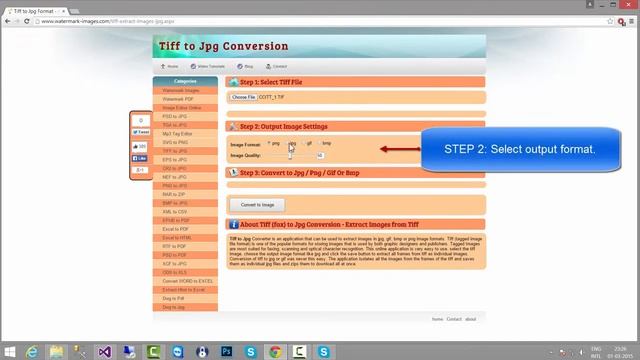Image resolution: width=640 pixels, height=360 pixels.
Task: Click the Blog icon in navigation
Action: (240, 66)
